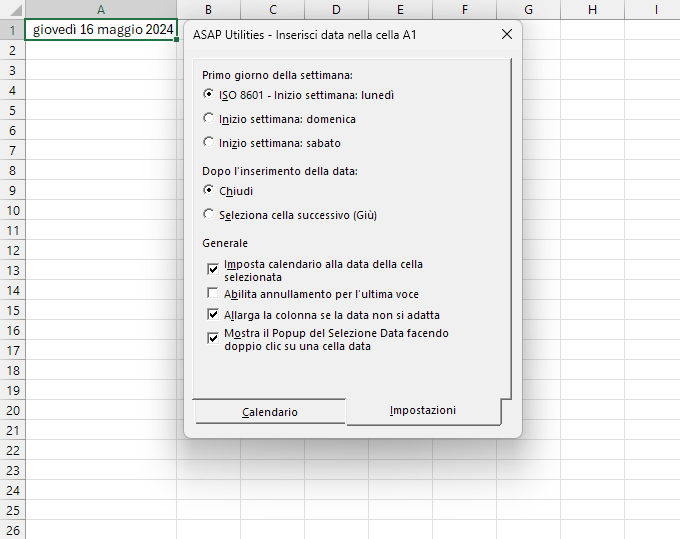Switch to the Calendario tab
Viewport: 680px width, 539px height.
(270, 412)
